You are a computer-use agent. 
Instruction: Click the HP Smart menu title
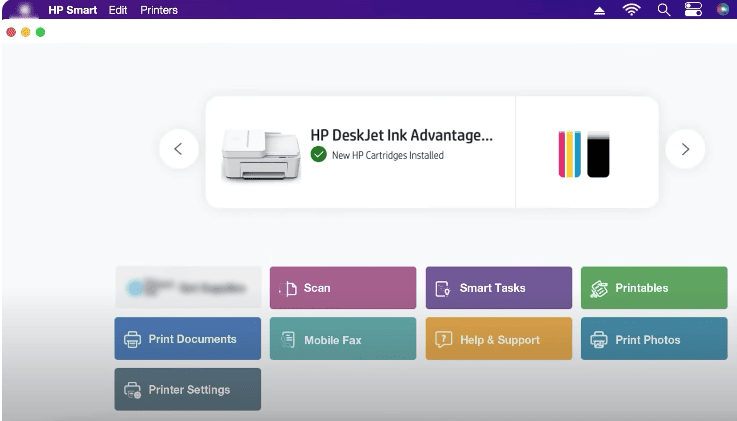pyautogui.click(x=72, y=10)
